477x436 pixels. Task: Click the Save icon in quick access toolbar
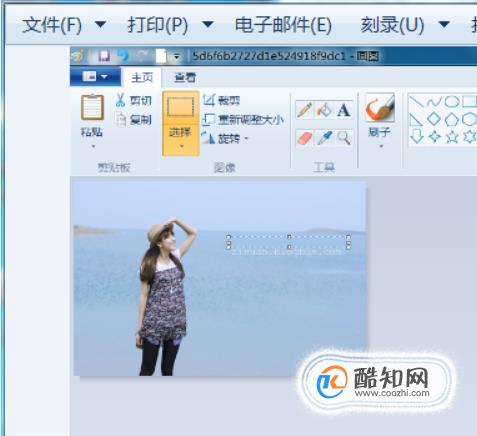click(x=104, y=56)
